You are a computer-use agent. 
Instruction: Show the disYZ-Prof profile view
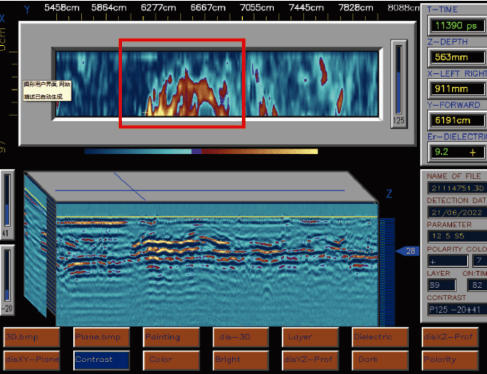pyautogui.click(x=310, y=360)
